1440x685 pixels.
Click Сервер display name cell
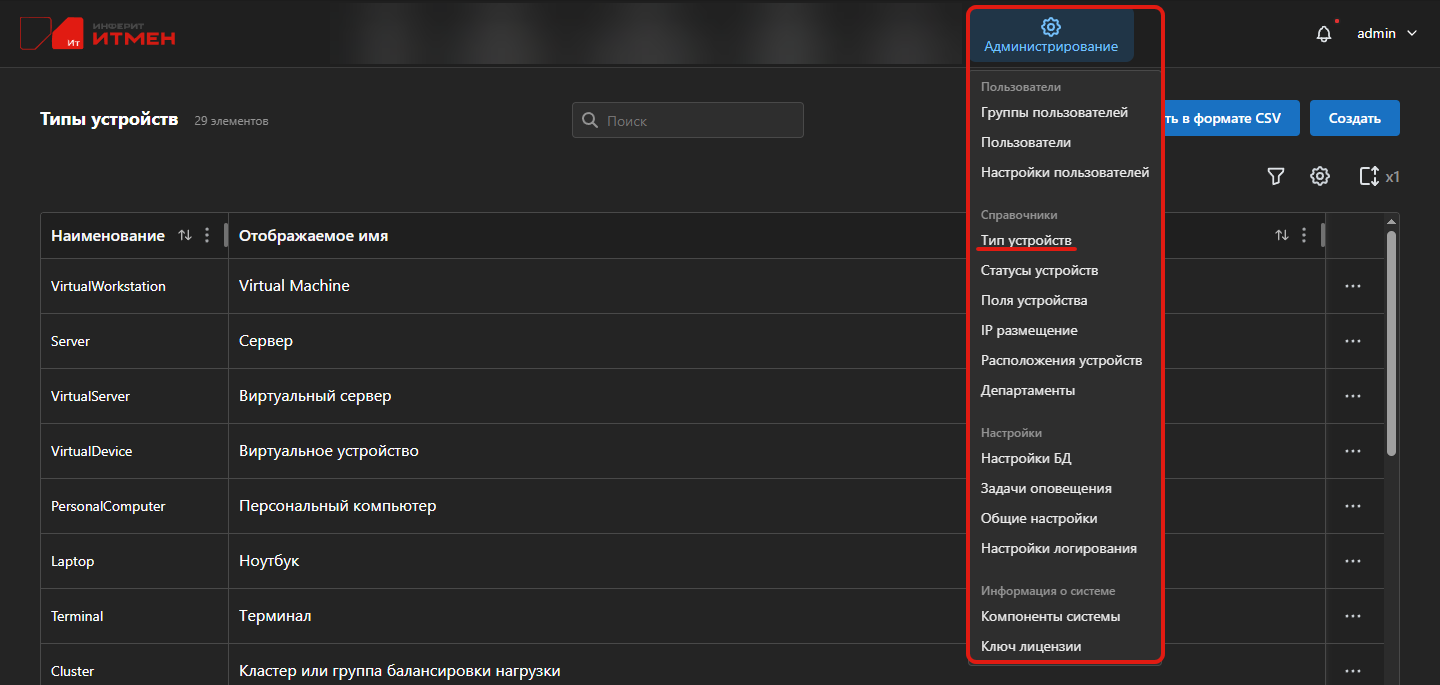pos(266,341)
